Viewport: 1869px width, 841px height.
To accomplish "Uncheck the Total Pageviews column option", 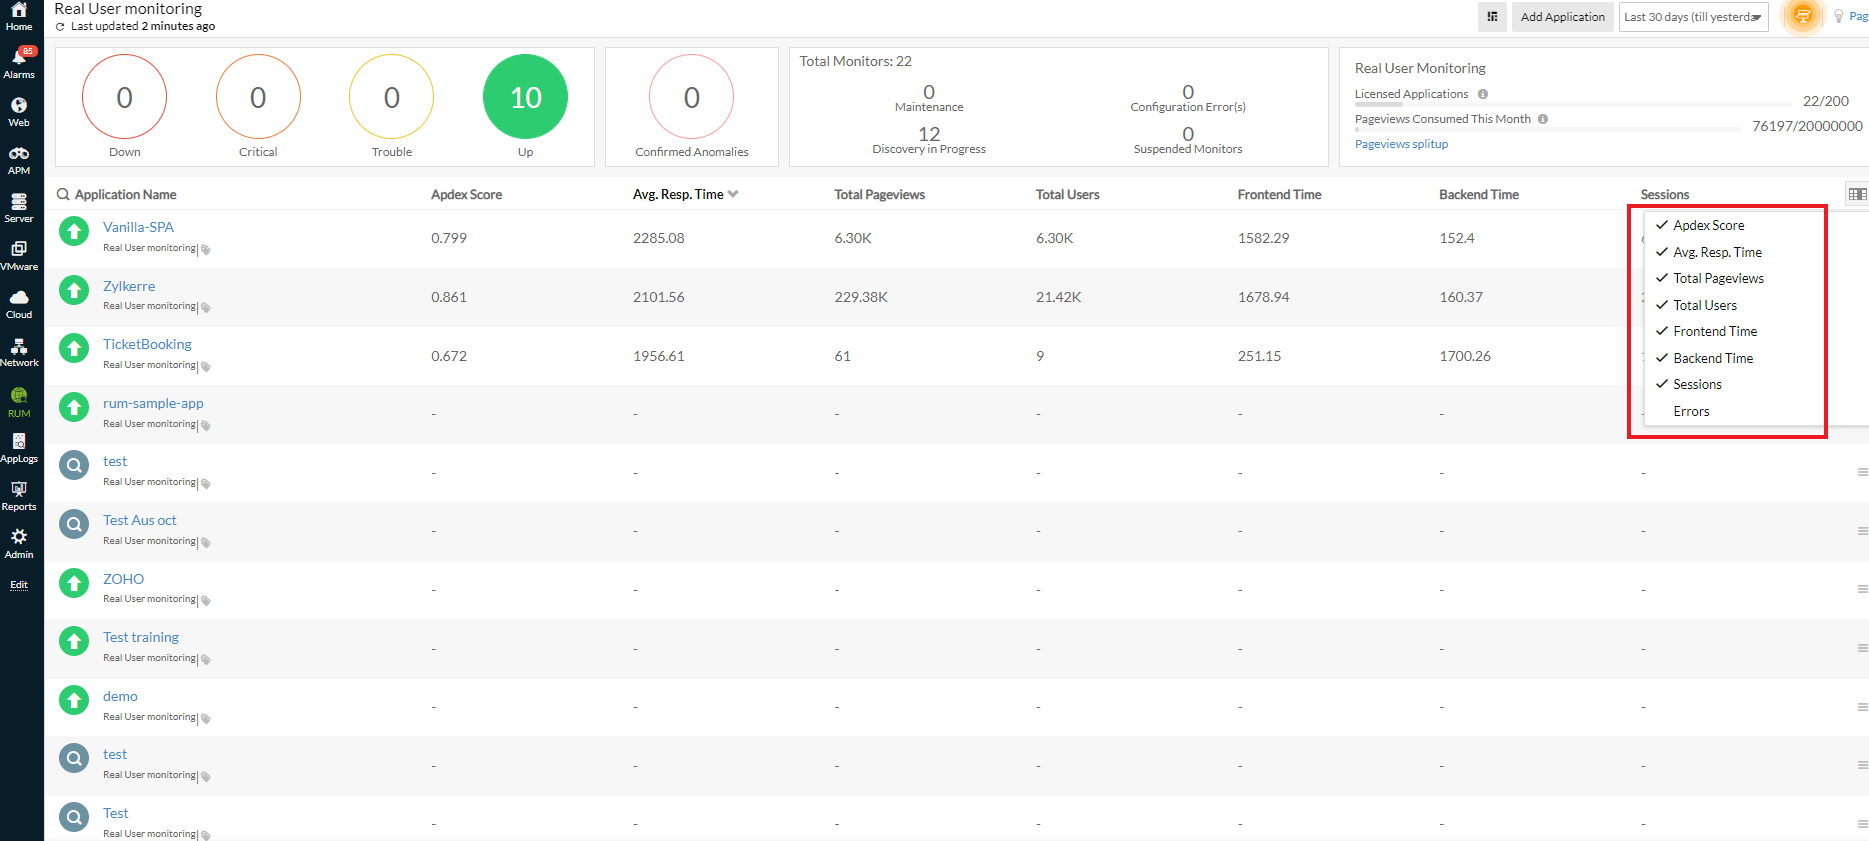I will click(1718, 279).
